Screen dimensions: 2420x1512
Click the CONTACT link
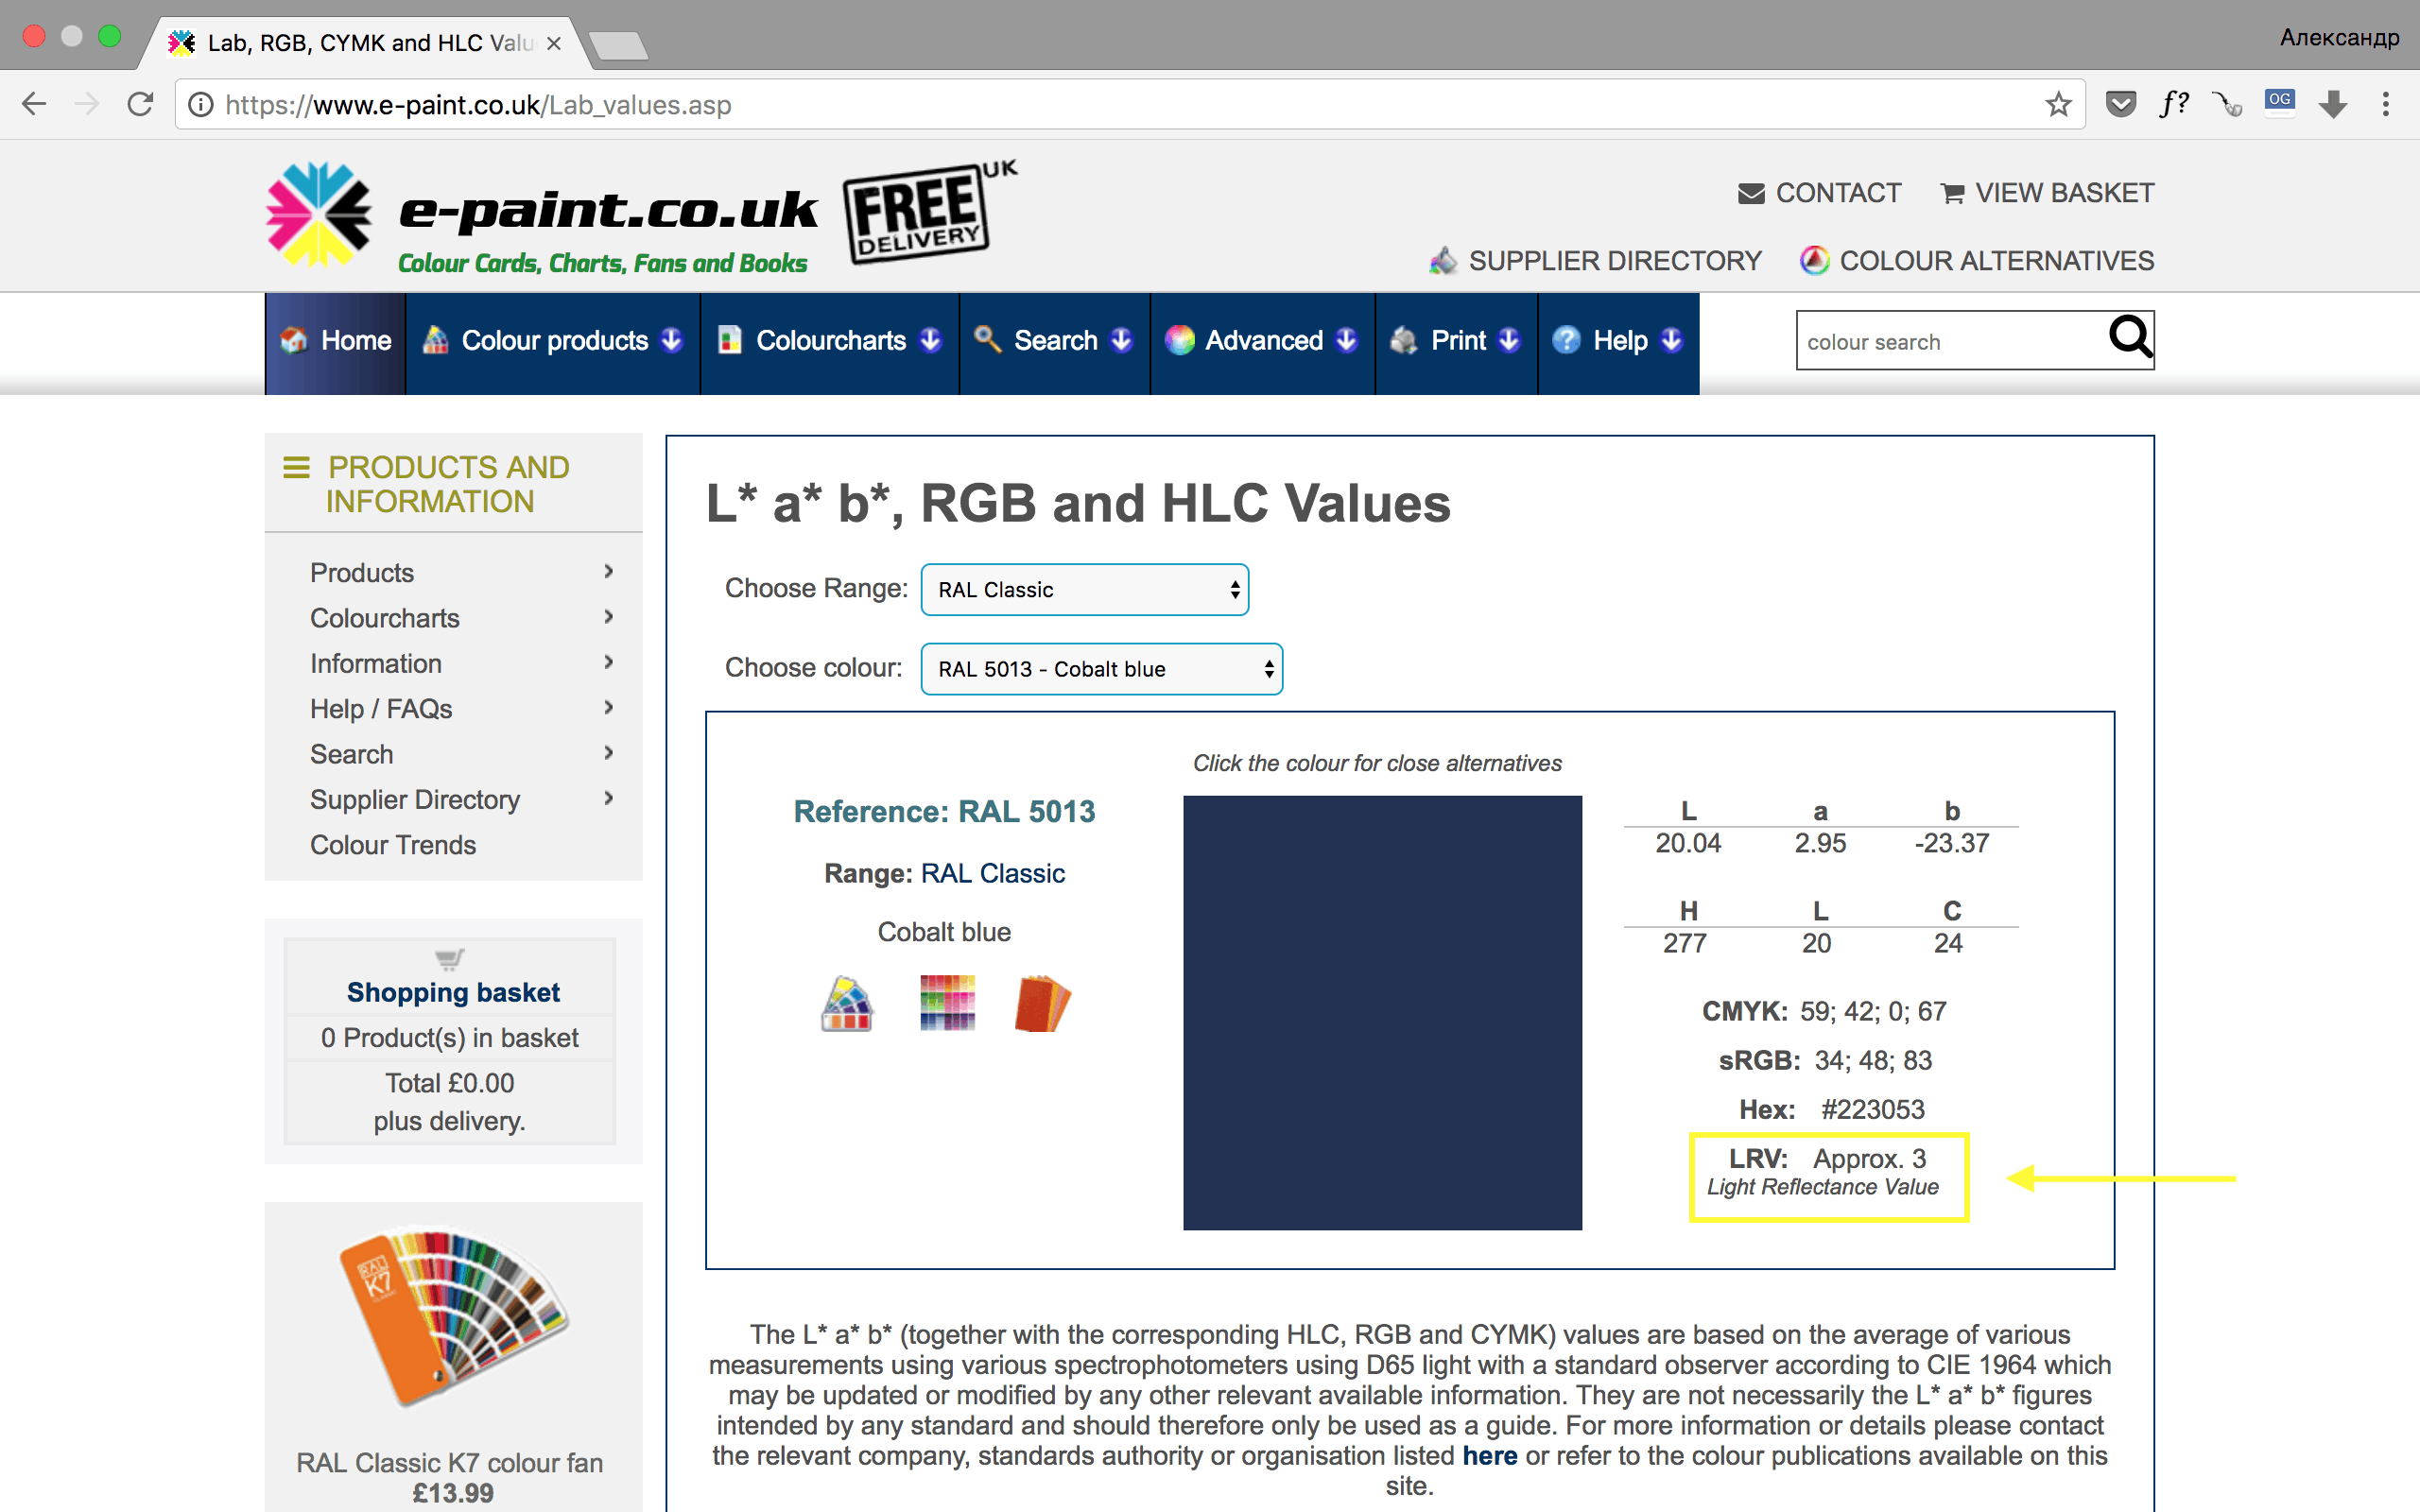[x=1820, y=193]
